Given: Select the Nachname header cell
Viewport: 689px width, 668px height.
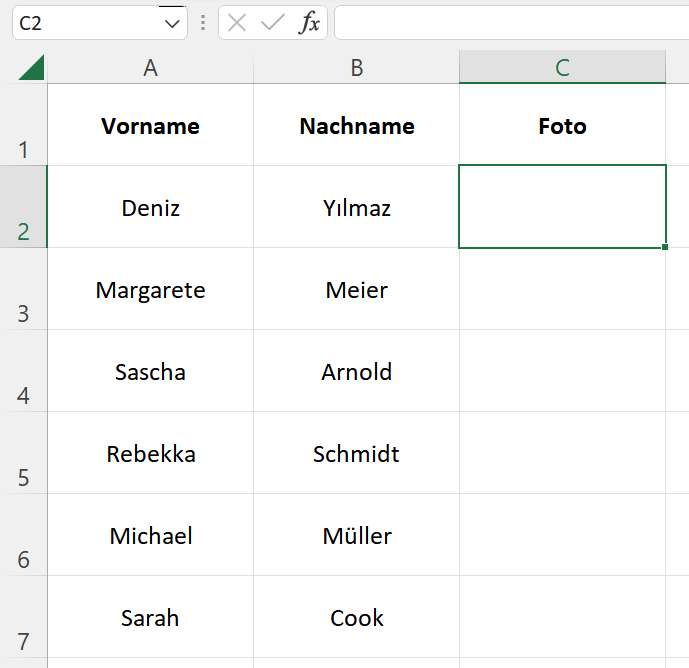Looking at the screenshot, I should (356, 125).
